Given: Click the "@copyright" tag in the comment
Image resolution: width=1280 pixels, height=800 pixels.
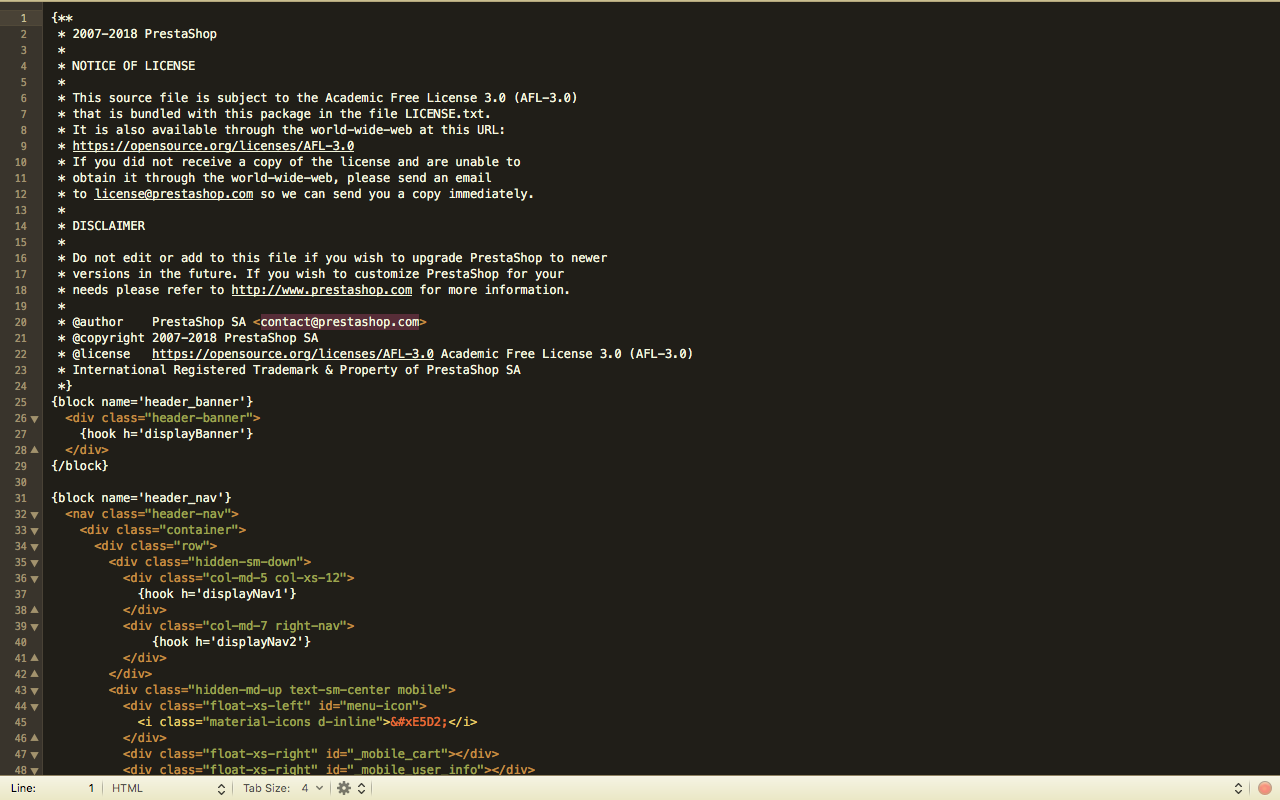Looking at the screenshot, I should [x=109, y=338].
